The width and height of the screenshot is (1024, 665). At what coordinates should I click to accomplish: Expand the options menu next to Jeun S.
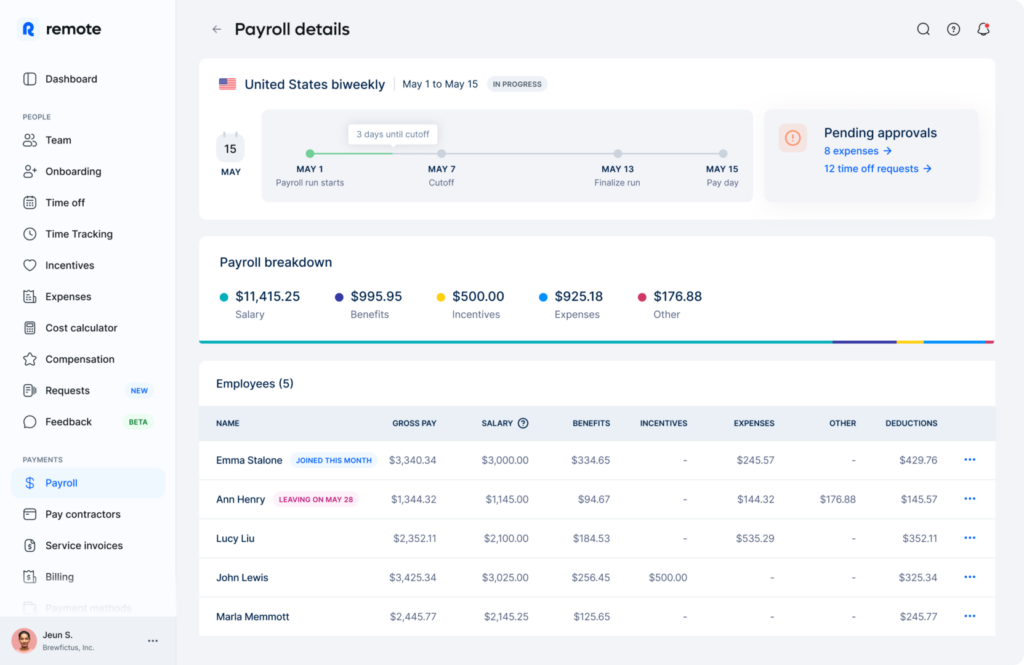(x=152, y=640)
